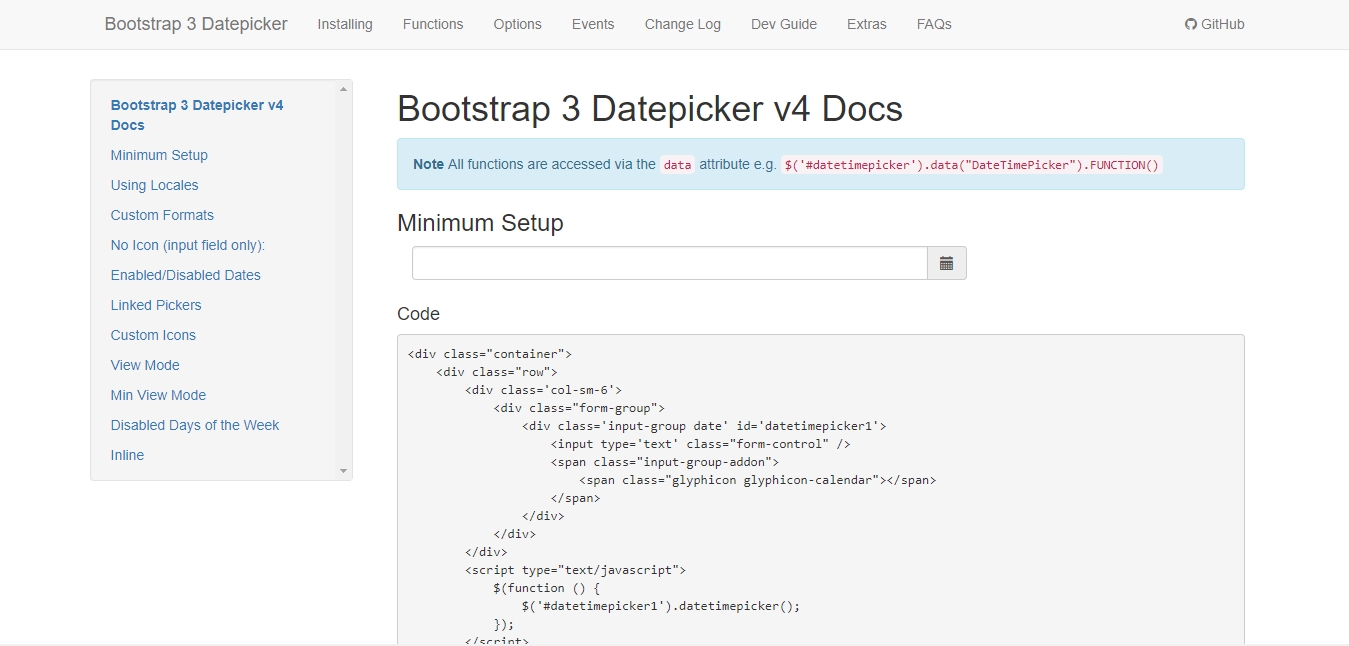Click the sidebar scroll up arrow
Viewport: 1349px width, 646px height.
[x=343, y=89]
